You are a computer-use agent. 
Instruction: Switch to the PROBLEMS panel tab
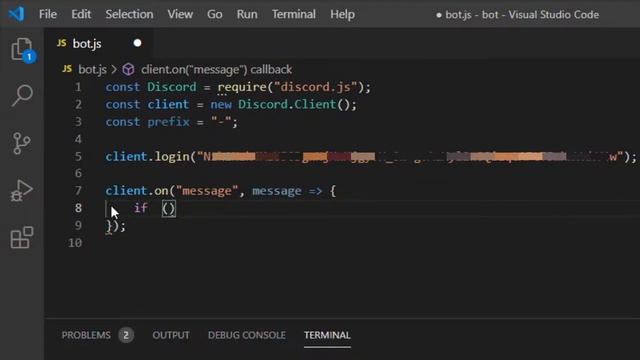coord(86,335)
